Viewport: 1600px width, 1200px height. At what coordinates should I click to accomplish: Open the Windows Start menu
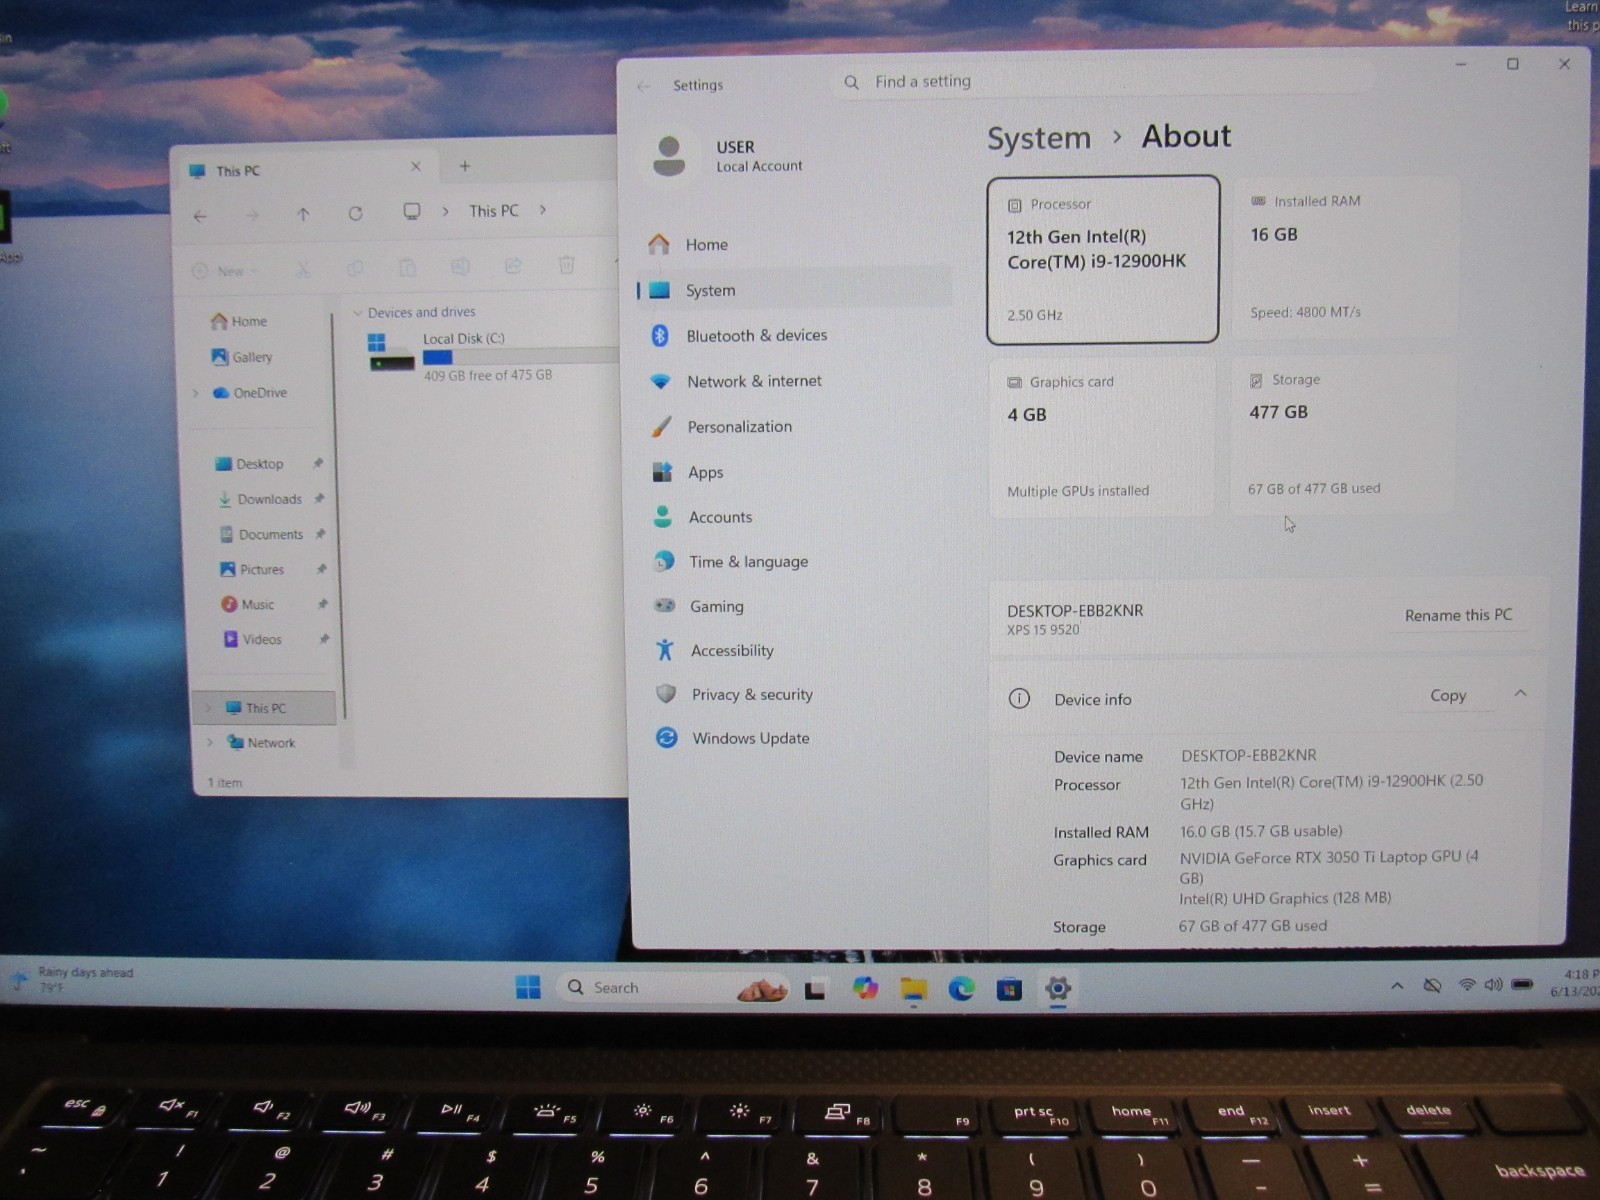click(x=528, y=988)
